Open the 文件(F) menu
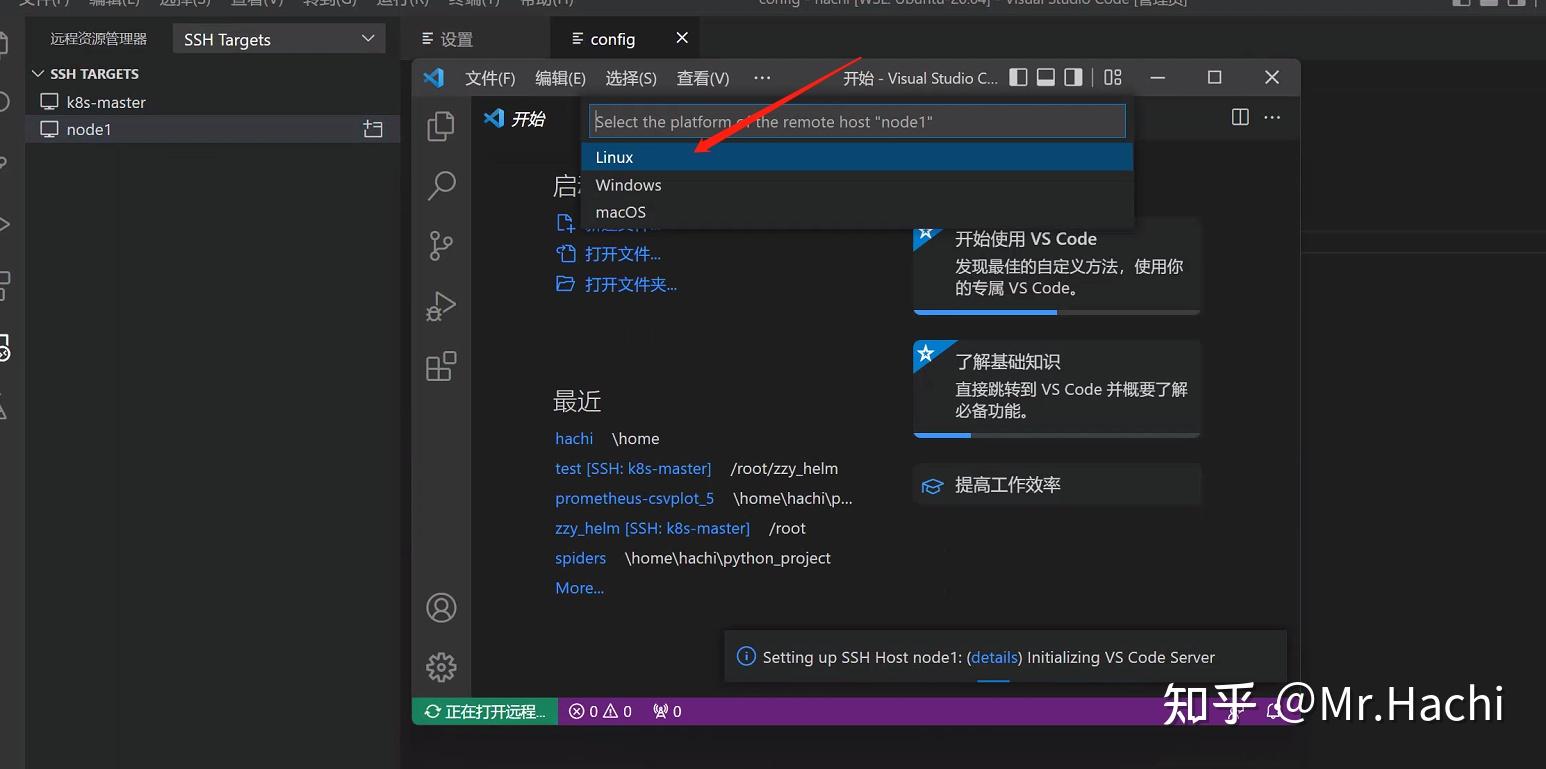 click(x=490, y=77)
